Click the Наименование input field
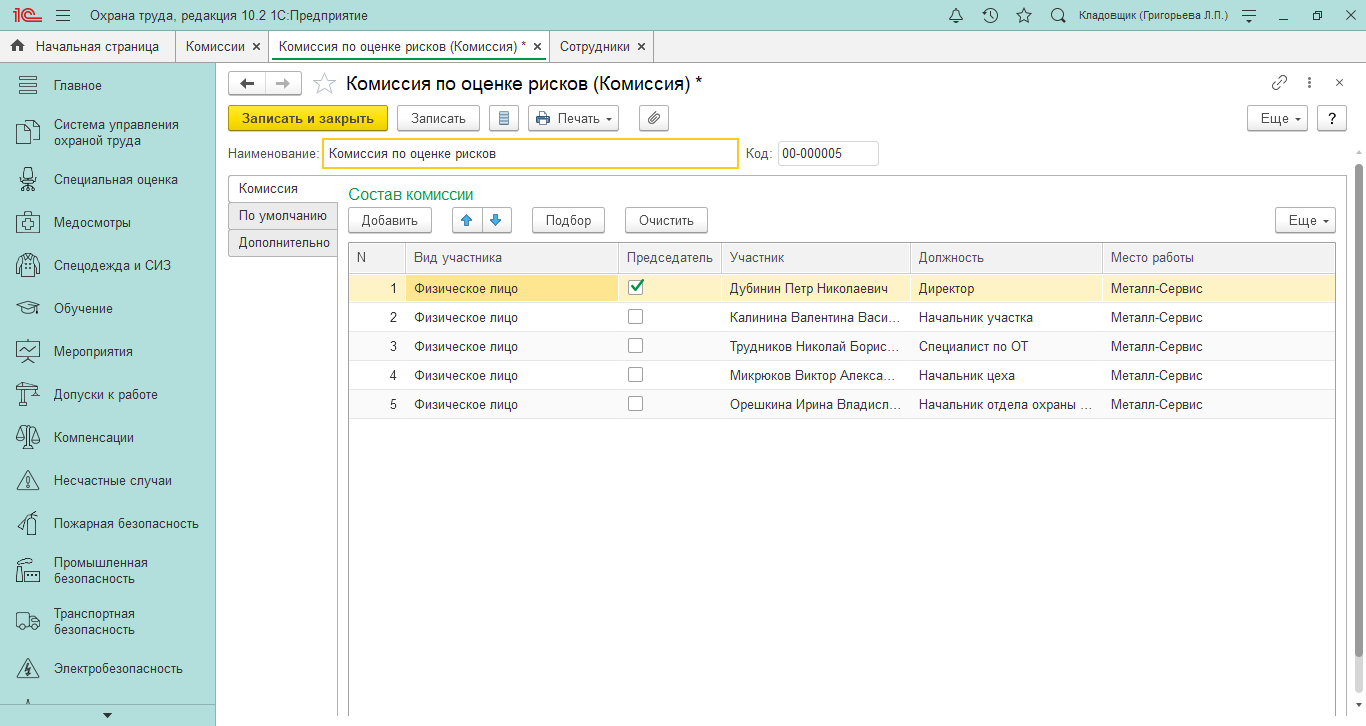 pyautogui.click(x=530, y=154)
